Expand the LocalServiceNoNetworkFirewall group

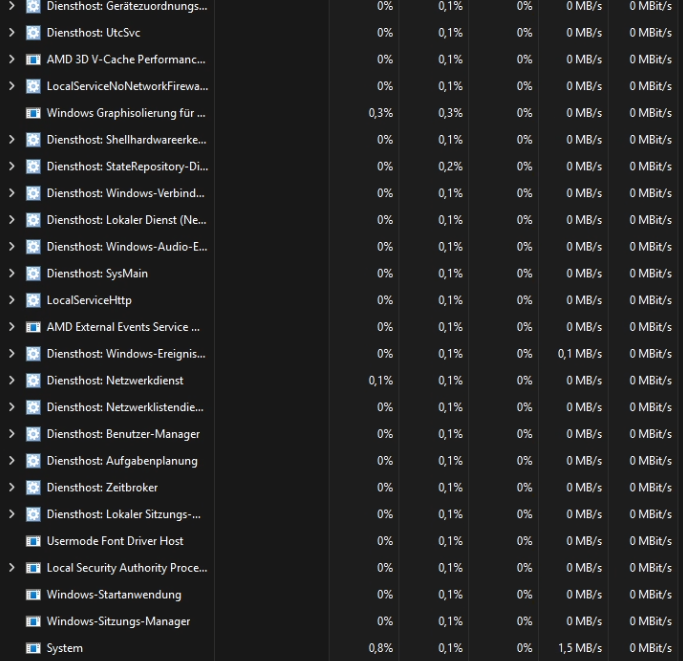point(12,86)
